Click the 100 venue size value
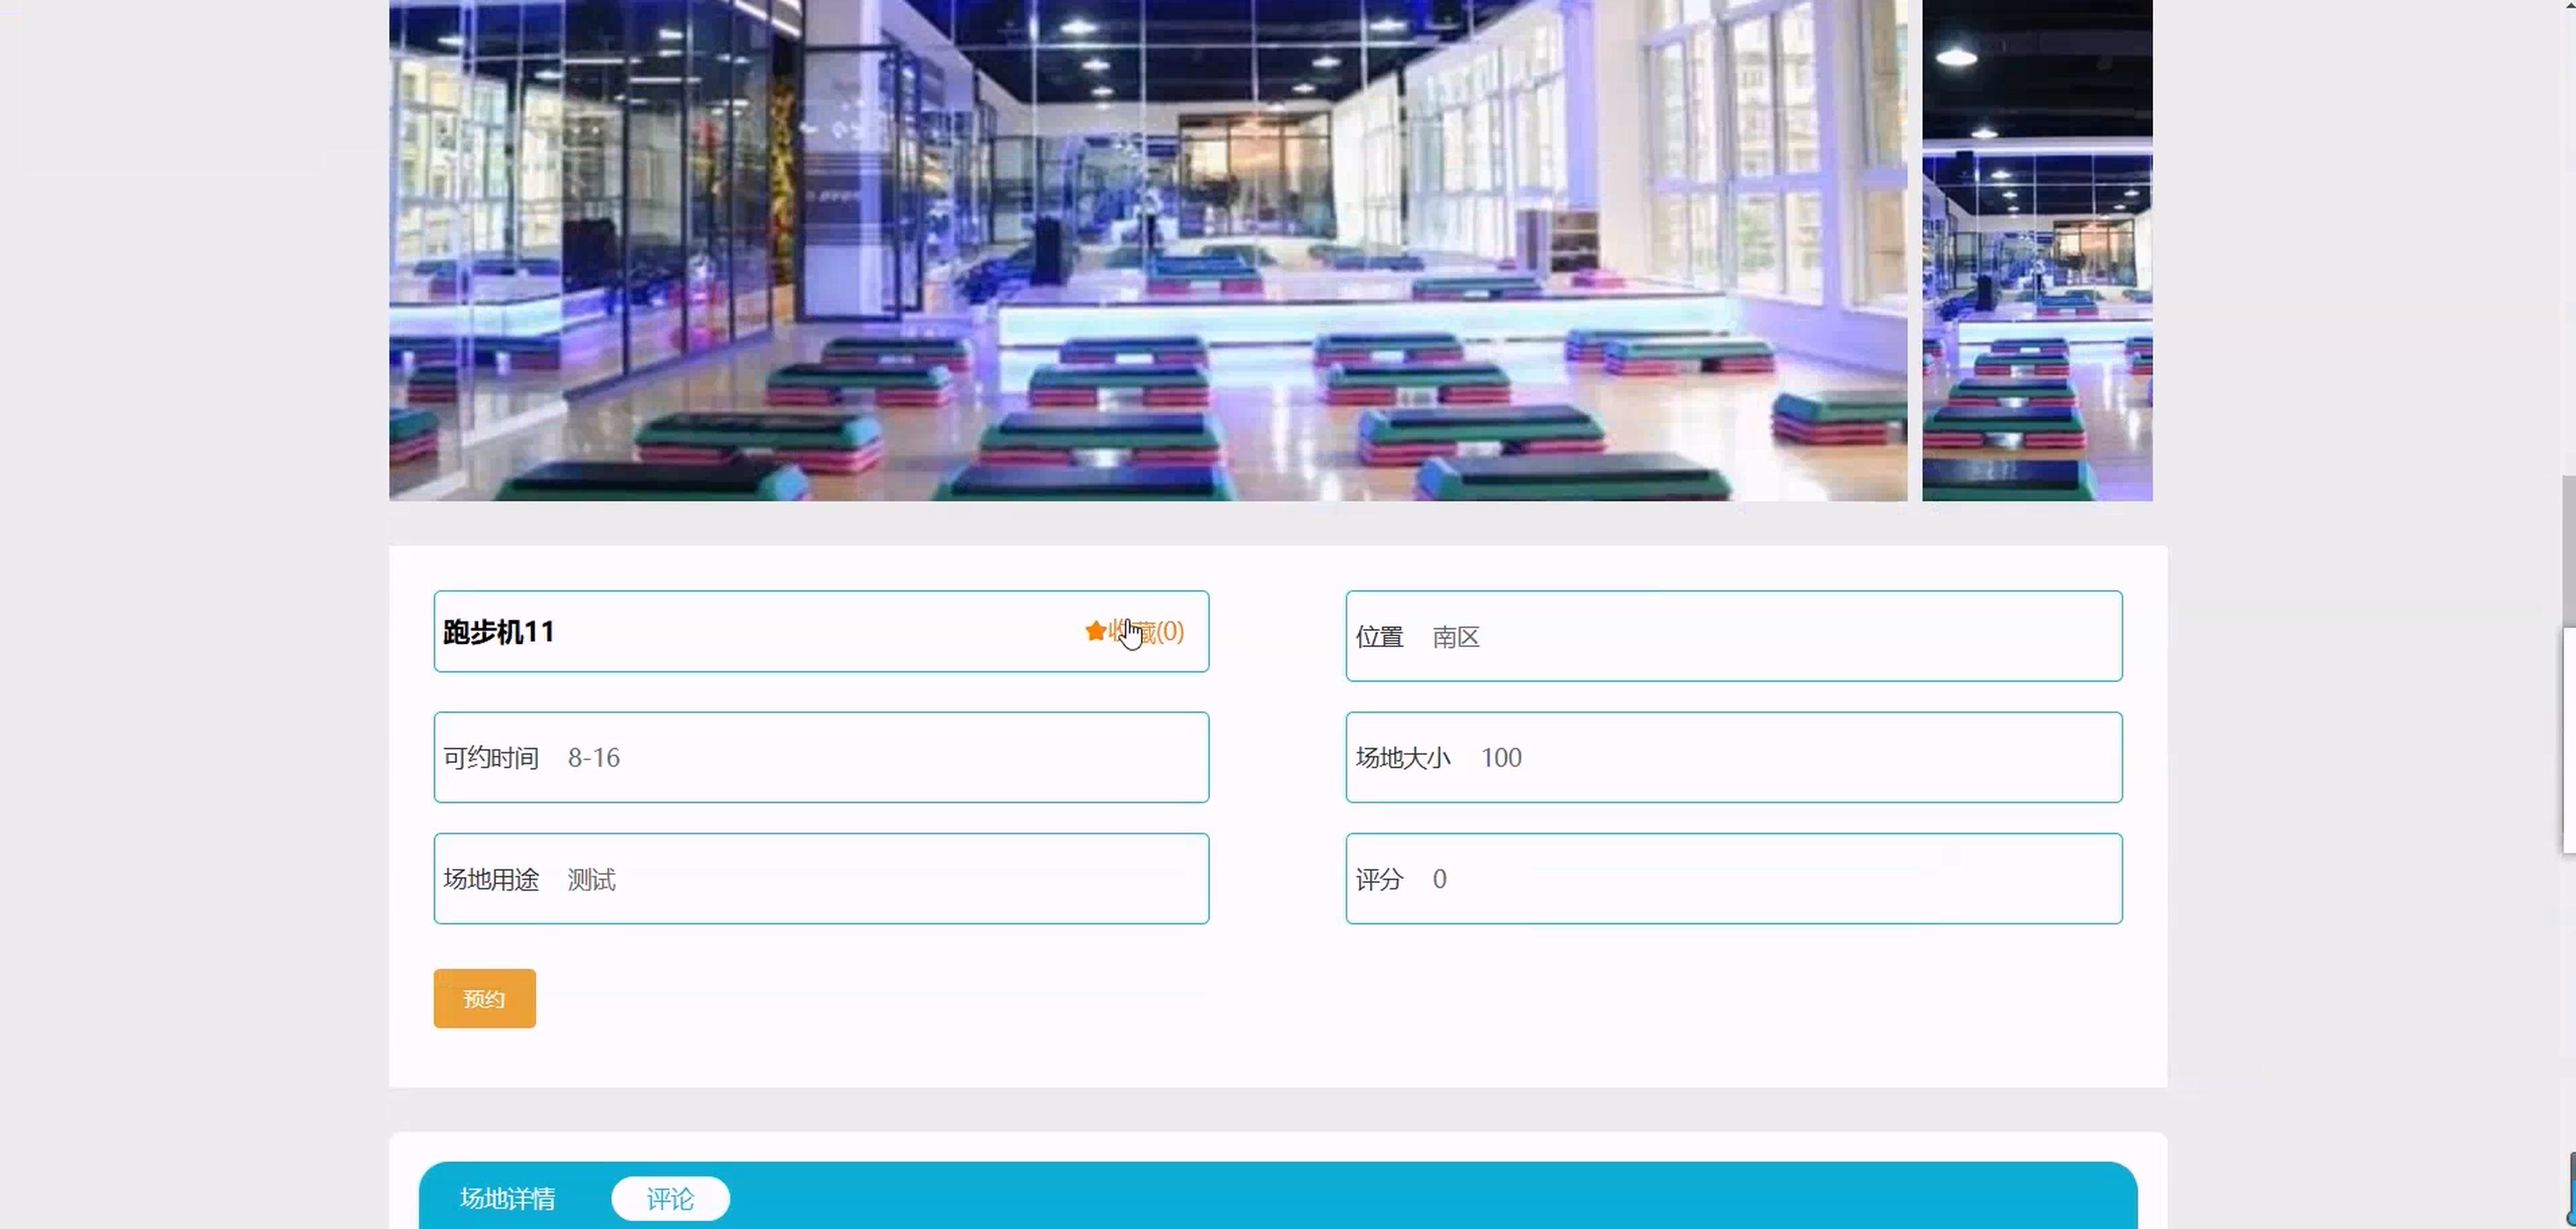 coord(1500,758)
